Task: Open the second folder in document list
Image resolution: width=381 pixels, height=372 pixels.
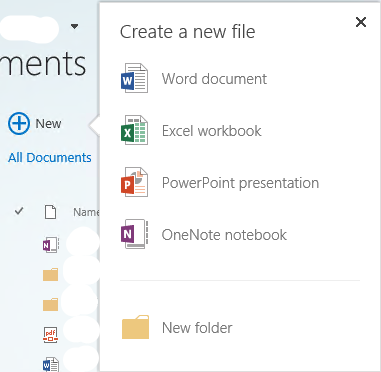Action: click(51, 304)
